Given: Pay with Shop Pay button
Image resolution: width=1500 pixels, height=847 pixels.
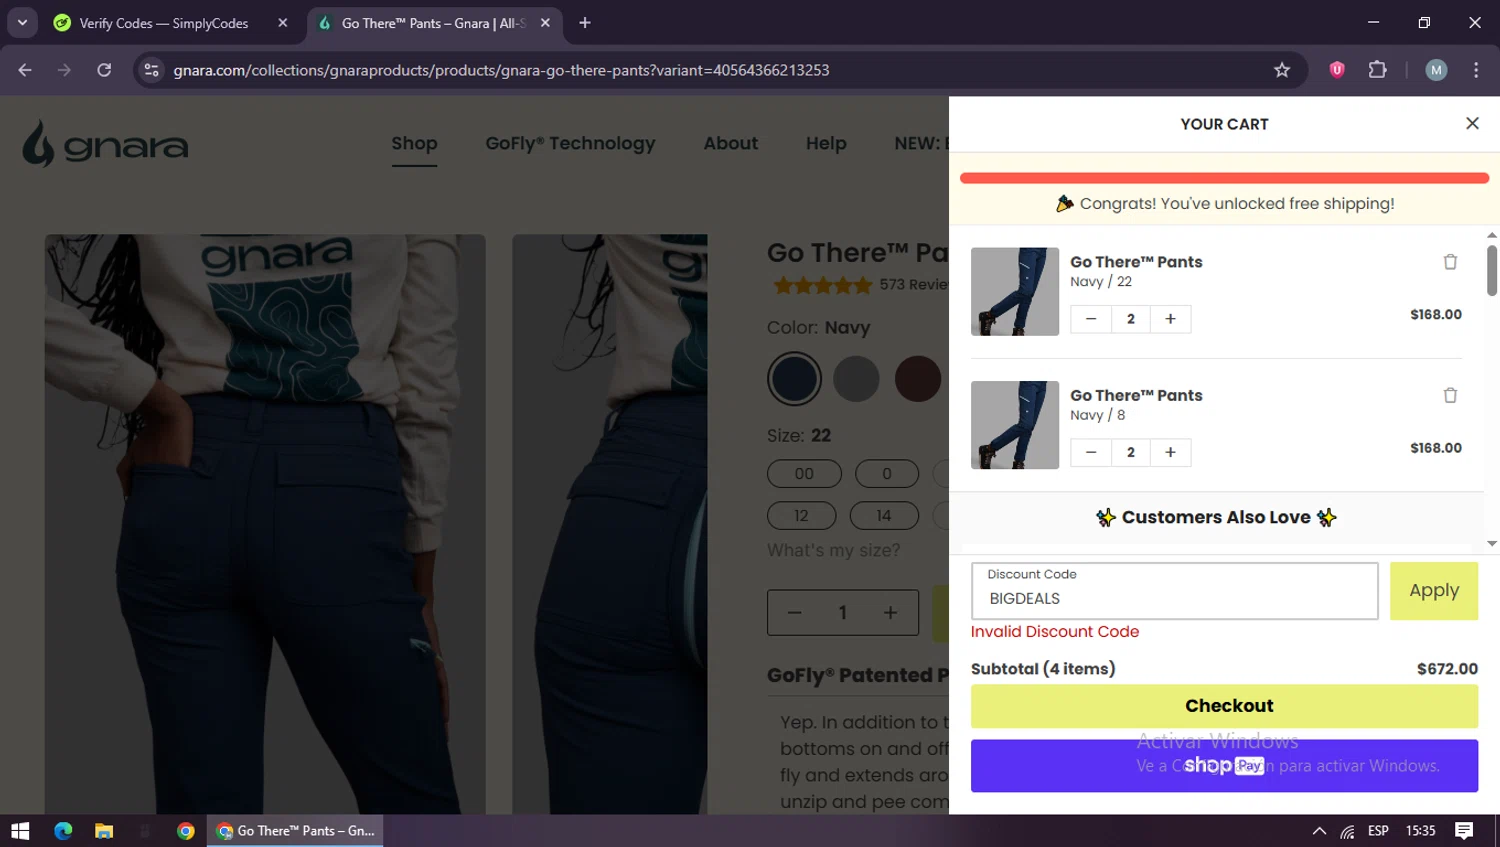Looking at the screenshot, I should pyautogui.click(x=1224, y=766).
